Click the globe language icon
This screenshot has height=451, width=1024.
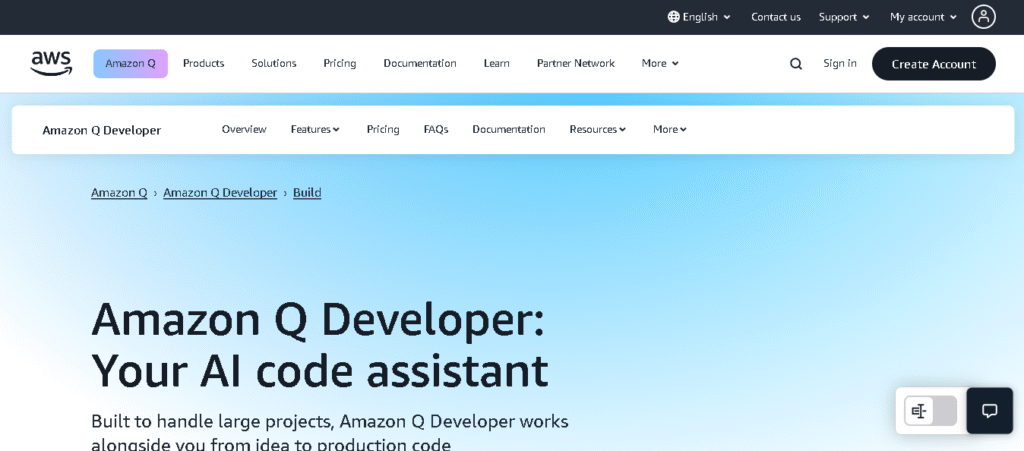(674, 17)
